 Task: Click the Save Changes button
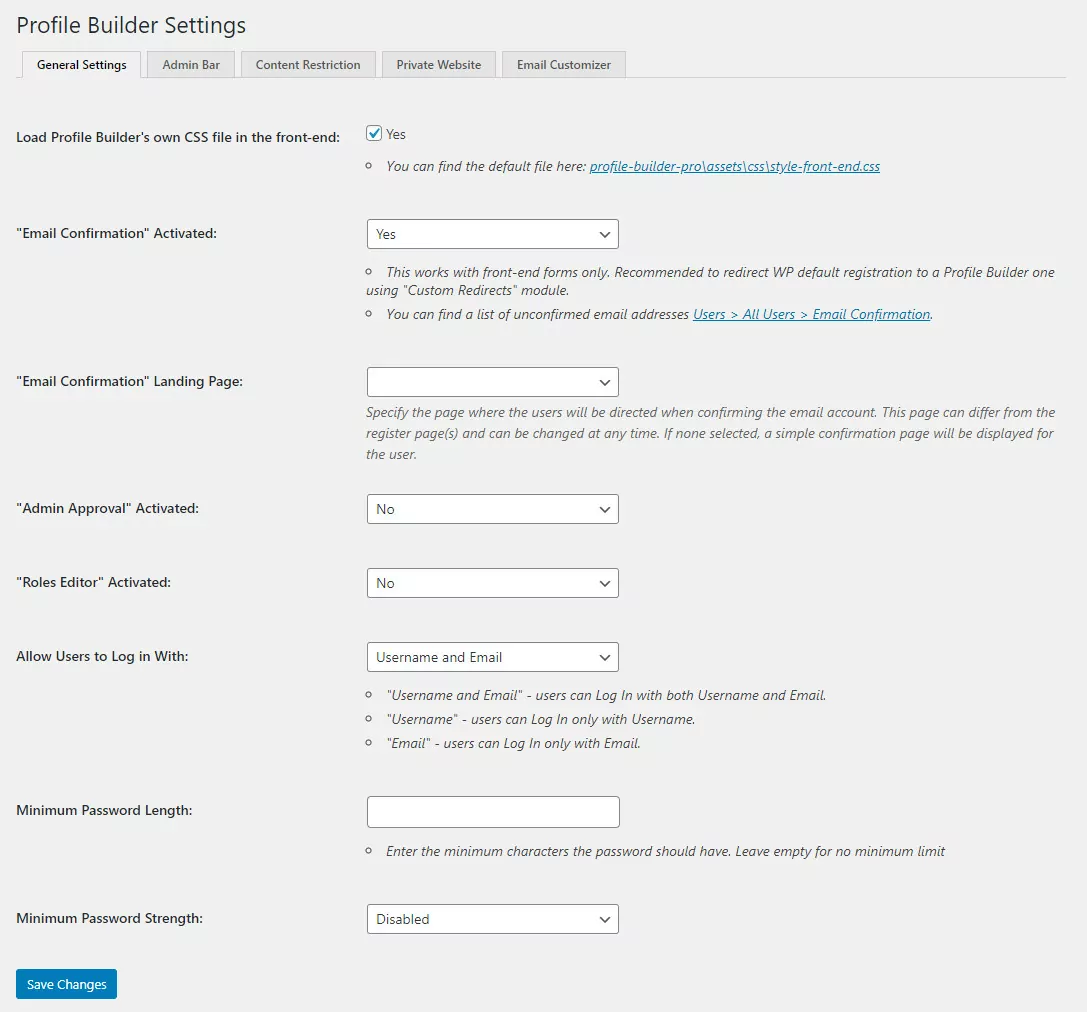[67, 984]
